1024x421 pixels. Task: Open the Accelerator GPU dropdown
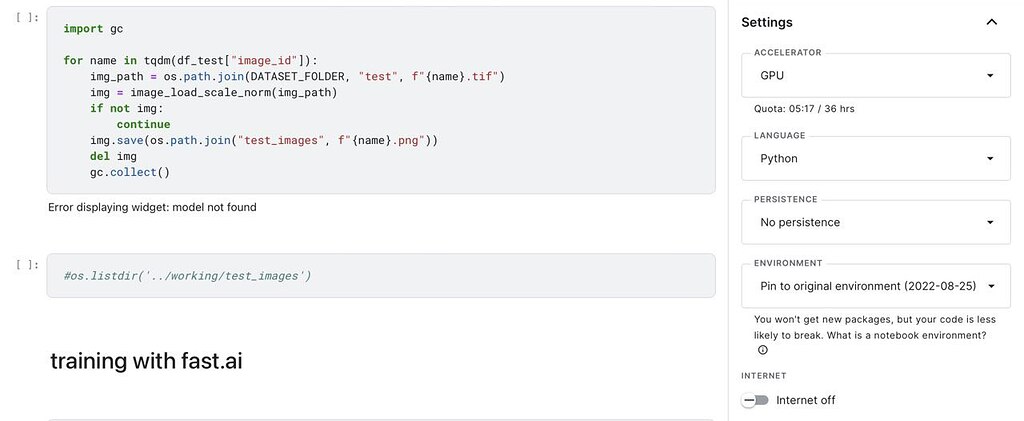[876, 76]
